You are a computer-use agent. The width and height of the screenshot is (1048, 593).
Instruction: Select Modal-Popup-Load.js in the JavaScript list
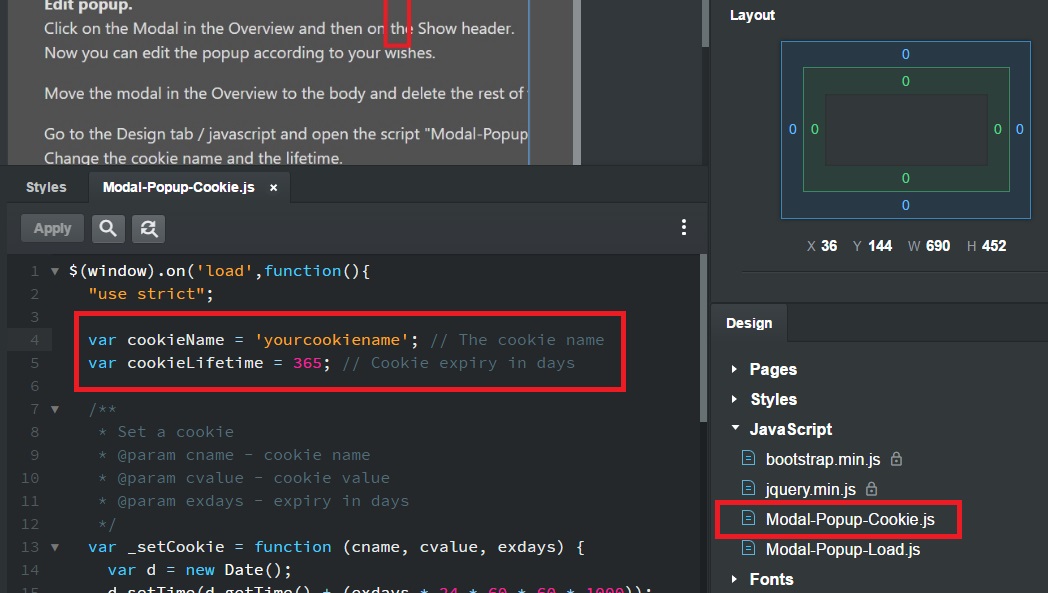click(x=842, y=550)
